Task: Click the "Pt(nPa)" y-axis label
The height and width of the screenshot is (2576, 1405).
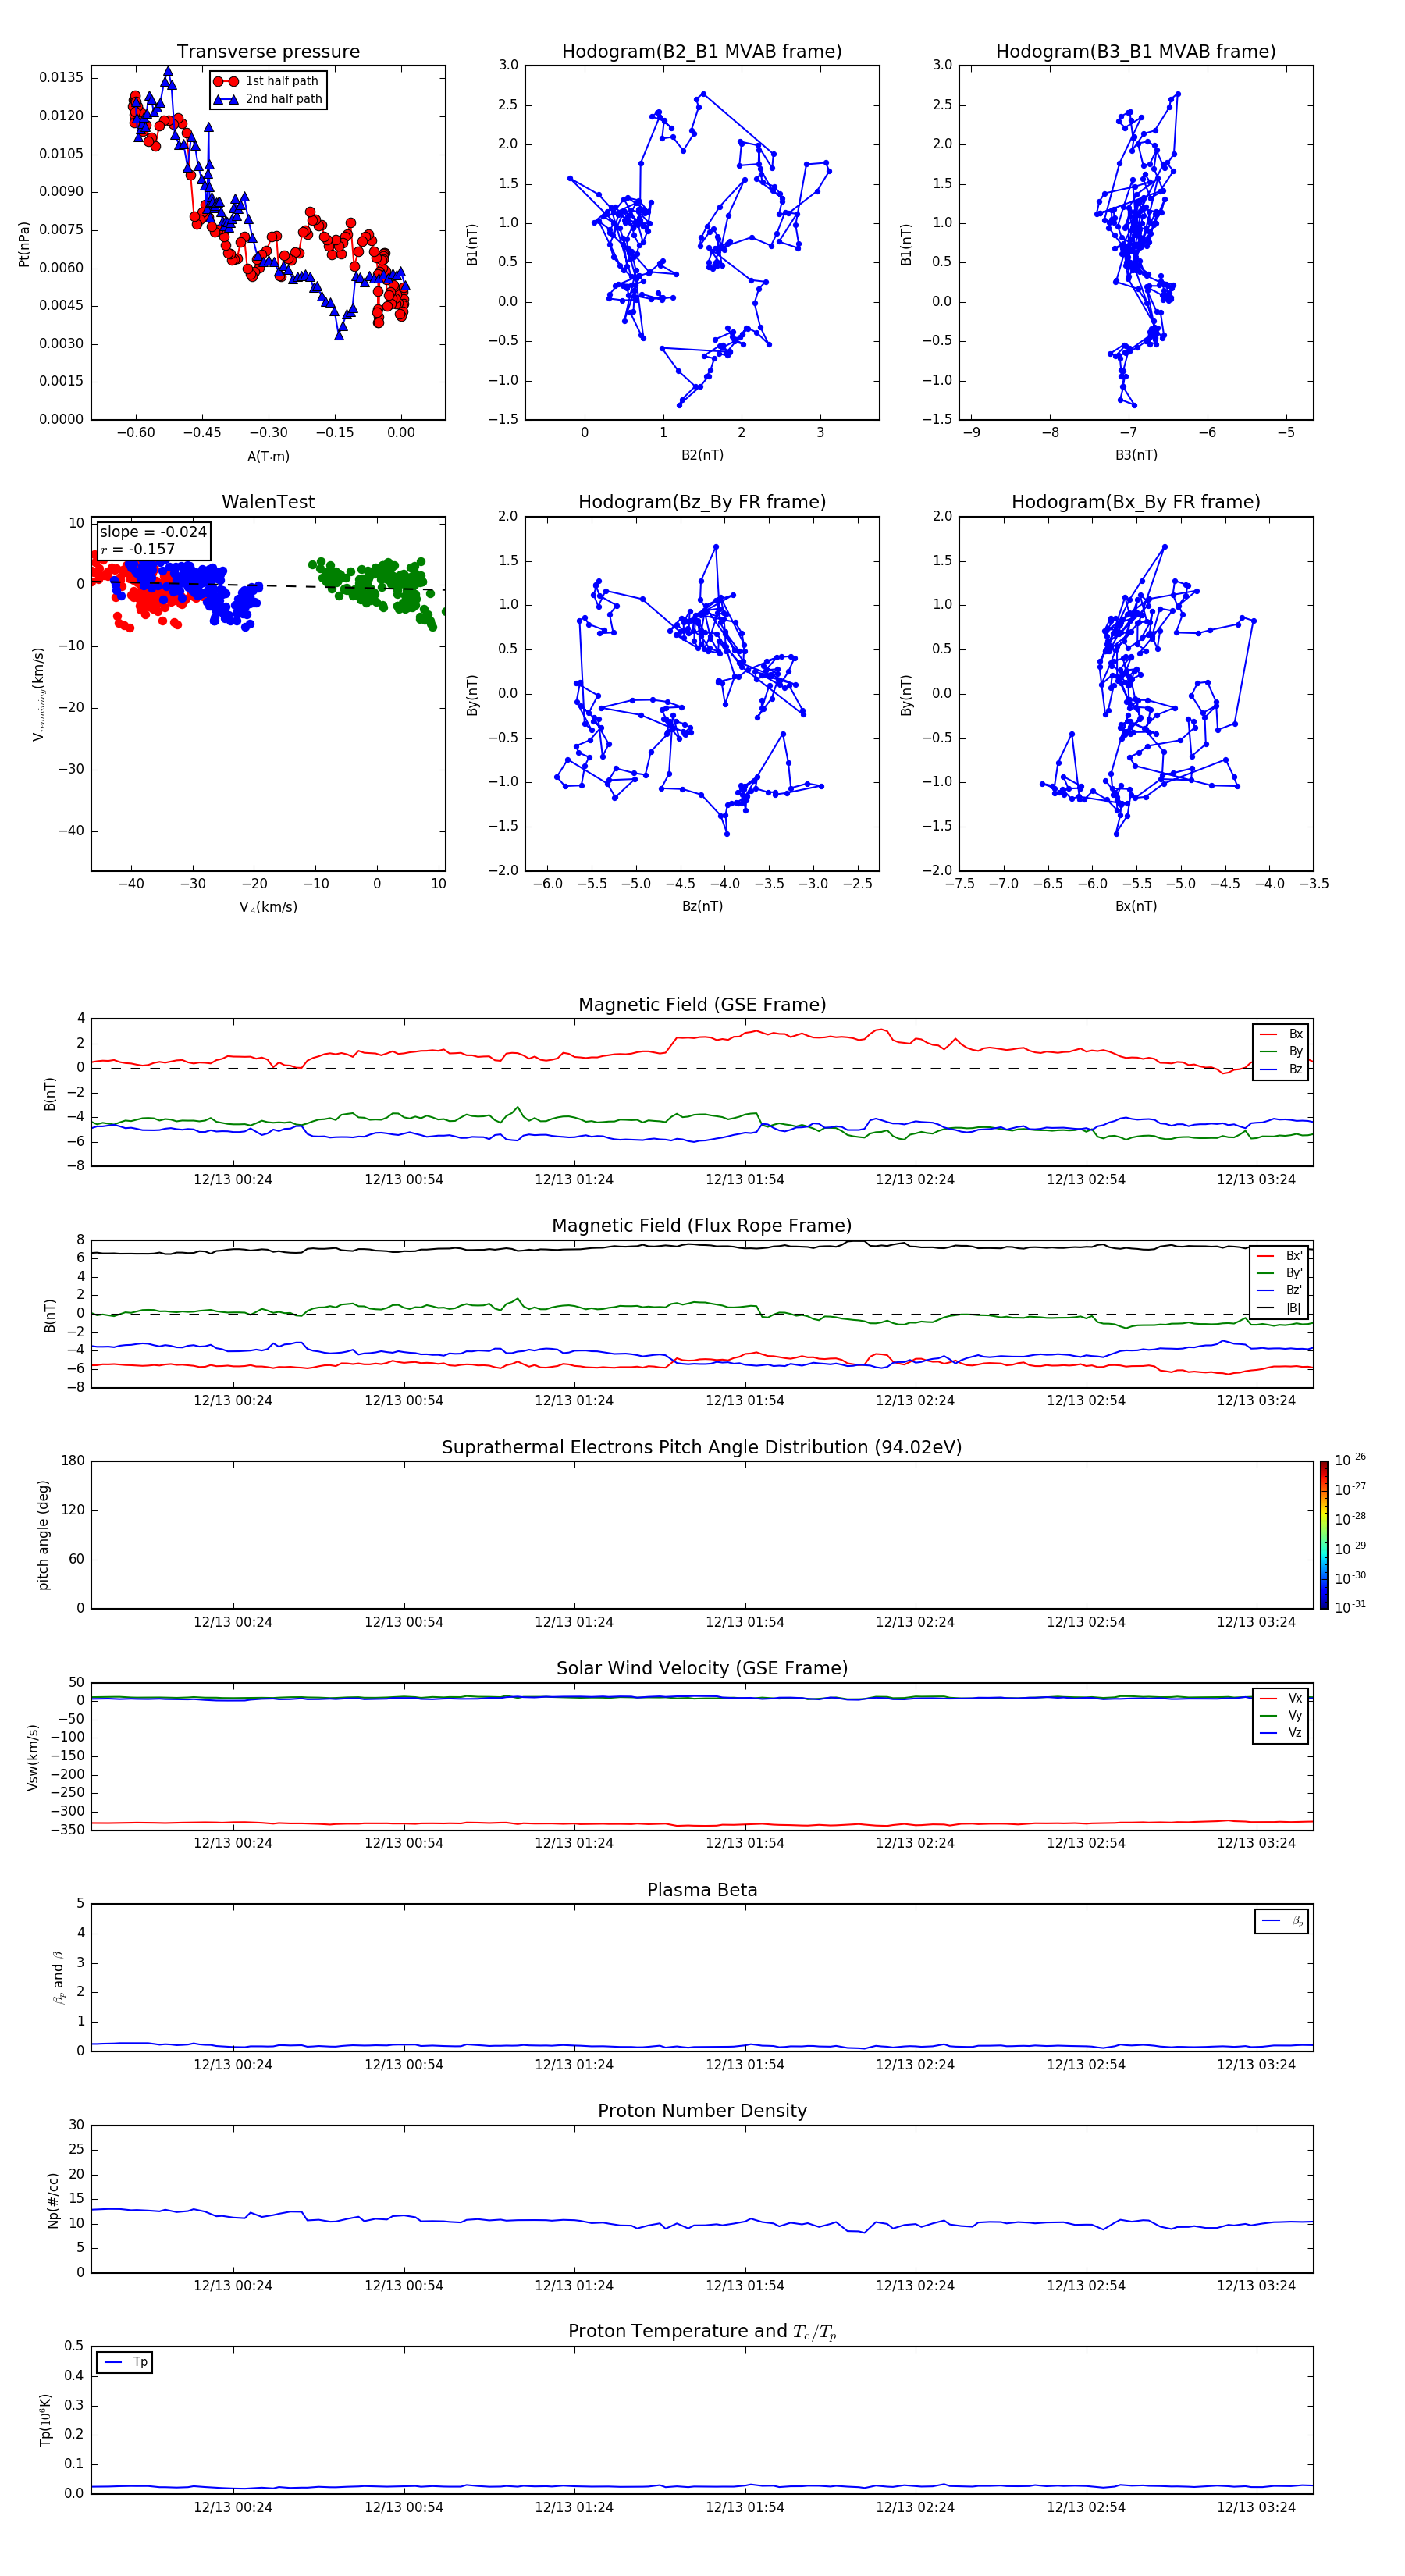Action: 24,244
